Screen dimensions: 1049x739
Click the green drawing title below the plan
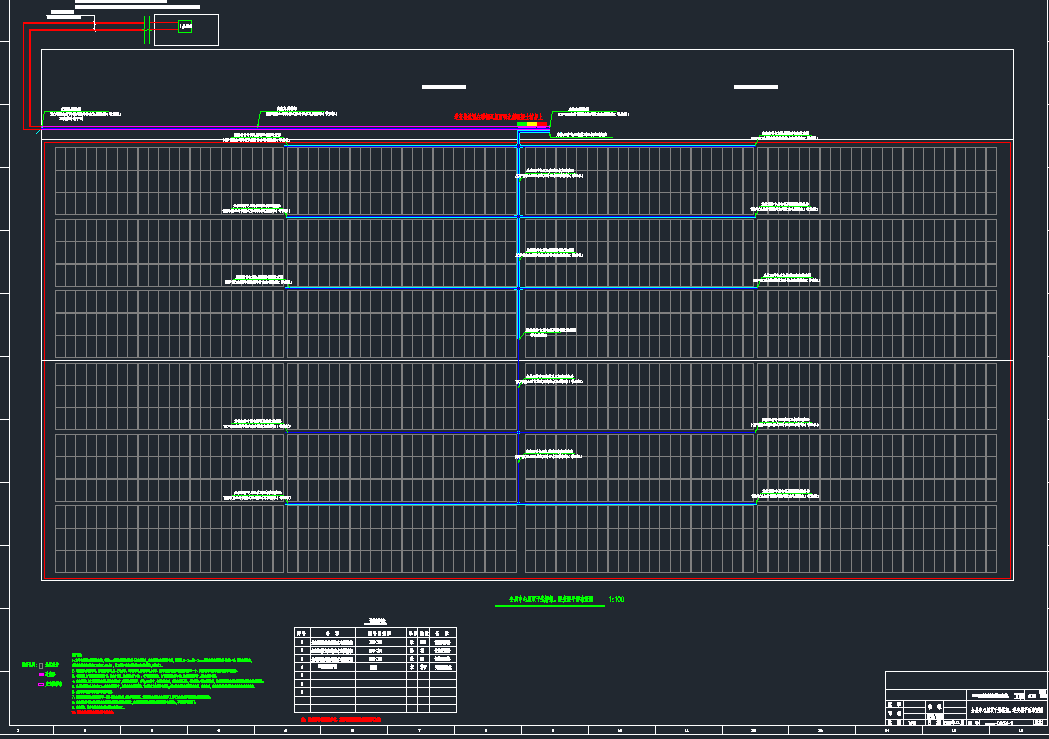tap(550, 600)
